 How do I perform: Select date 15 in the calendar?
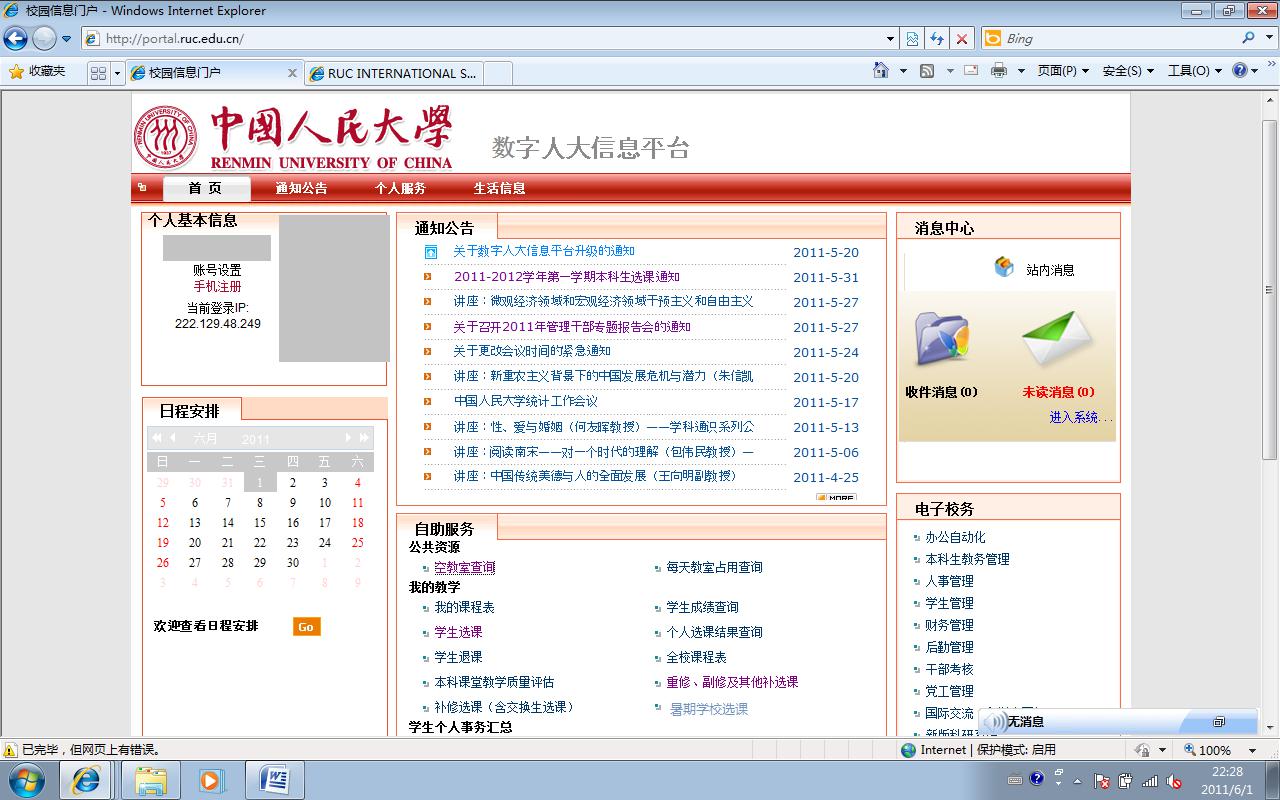(x=260, y=522)
